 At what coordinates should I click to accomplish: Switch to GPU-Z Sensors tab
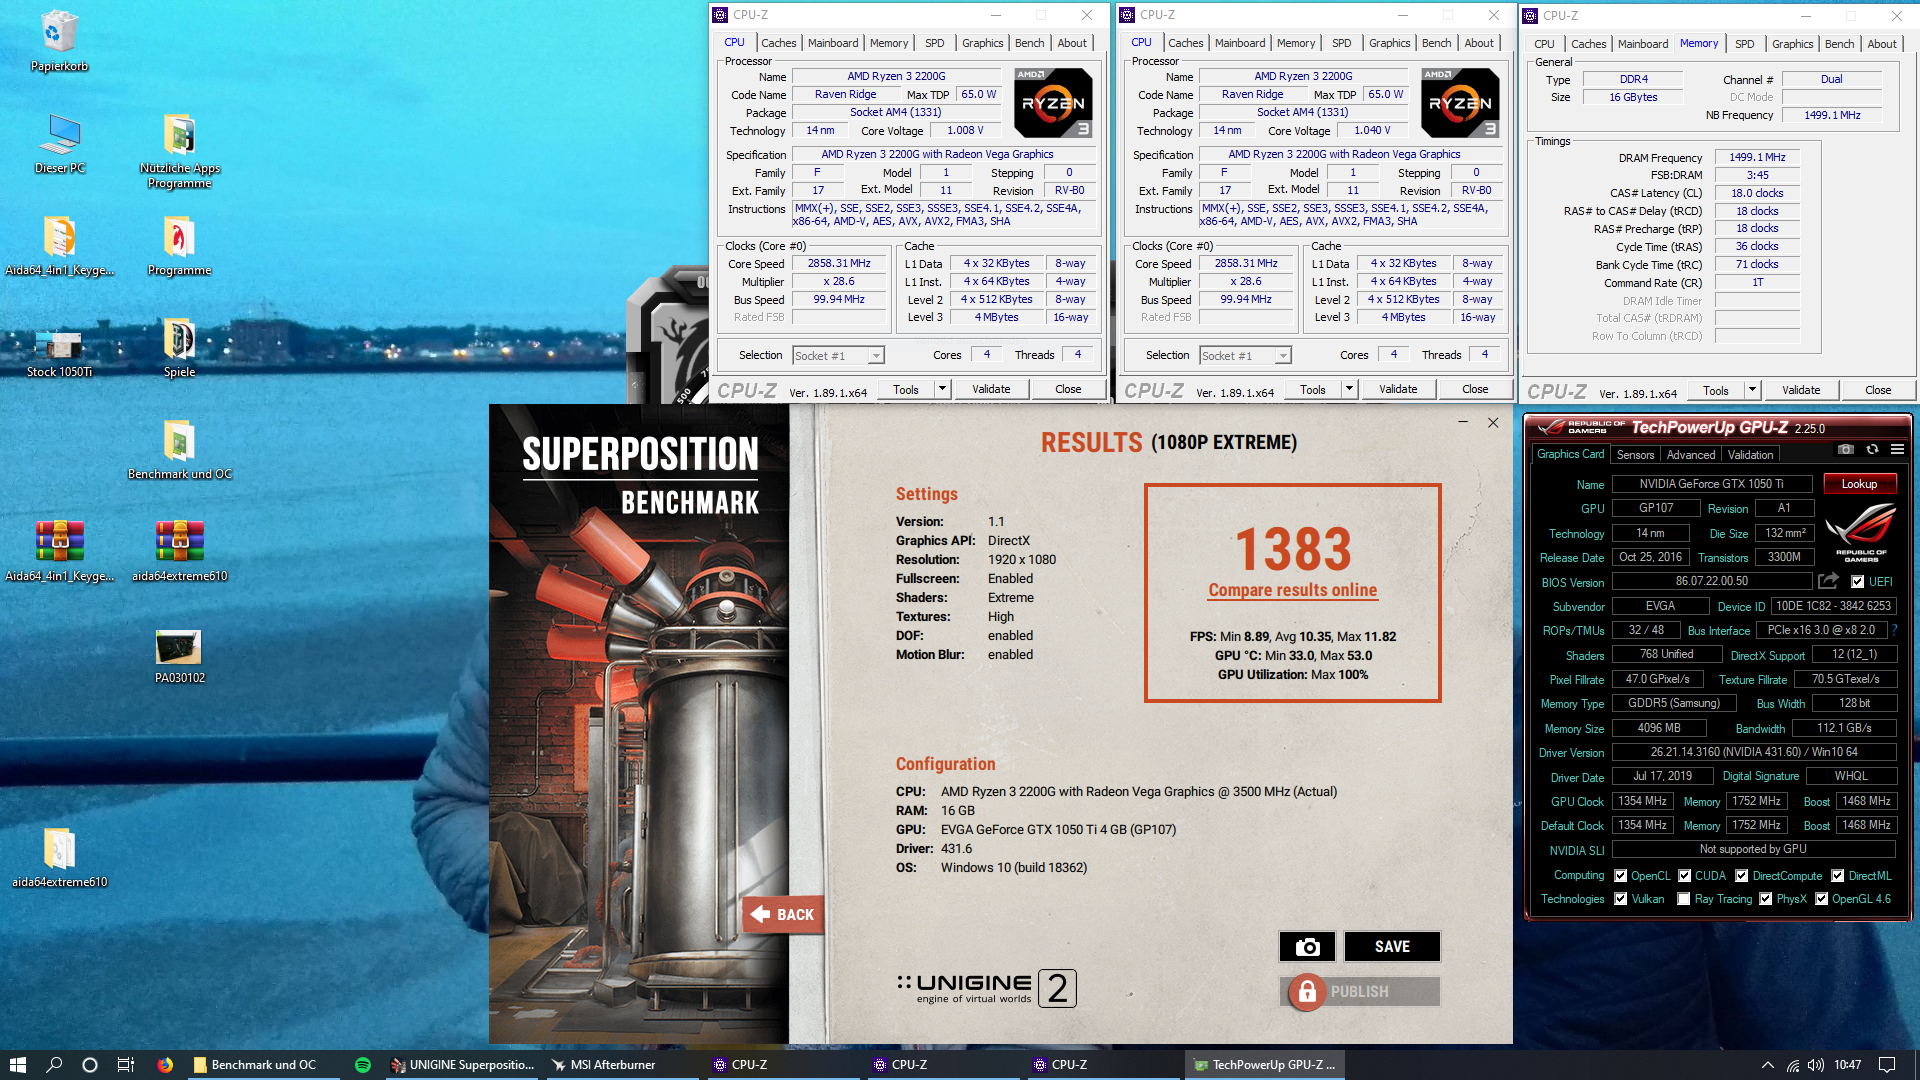click(x=1635, y=455)
